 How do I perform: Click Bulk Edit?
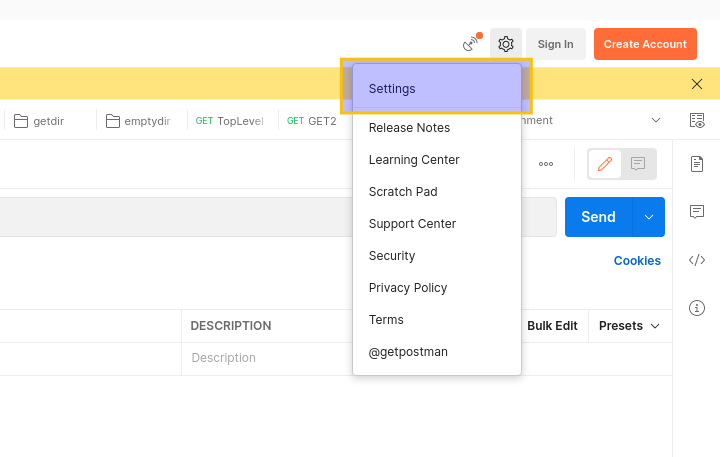click(x=552, y=326)
